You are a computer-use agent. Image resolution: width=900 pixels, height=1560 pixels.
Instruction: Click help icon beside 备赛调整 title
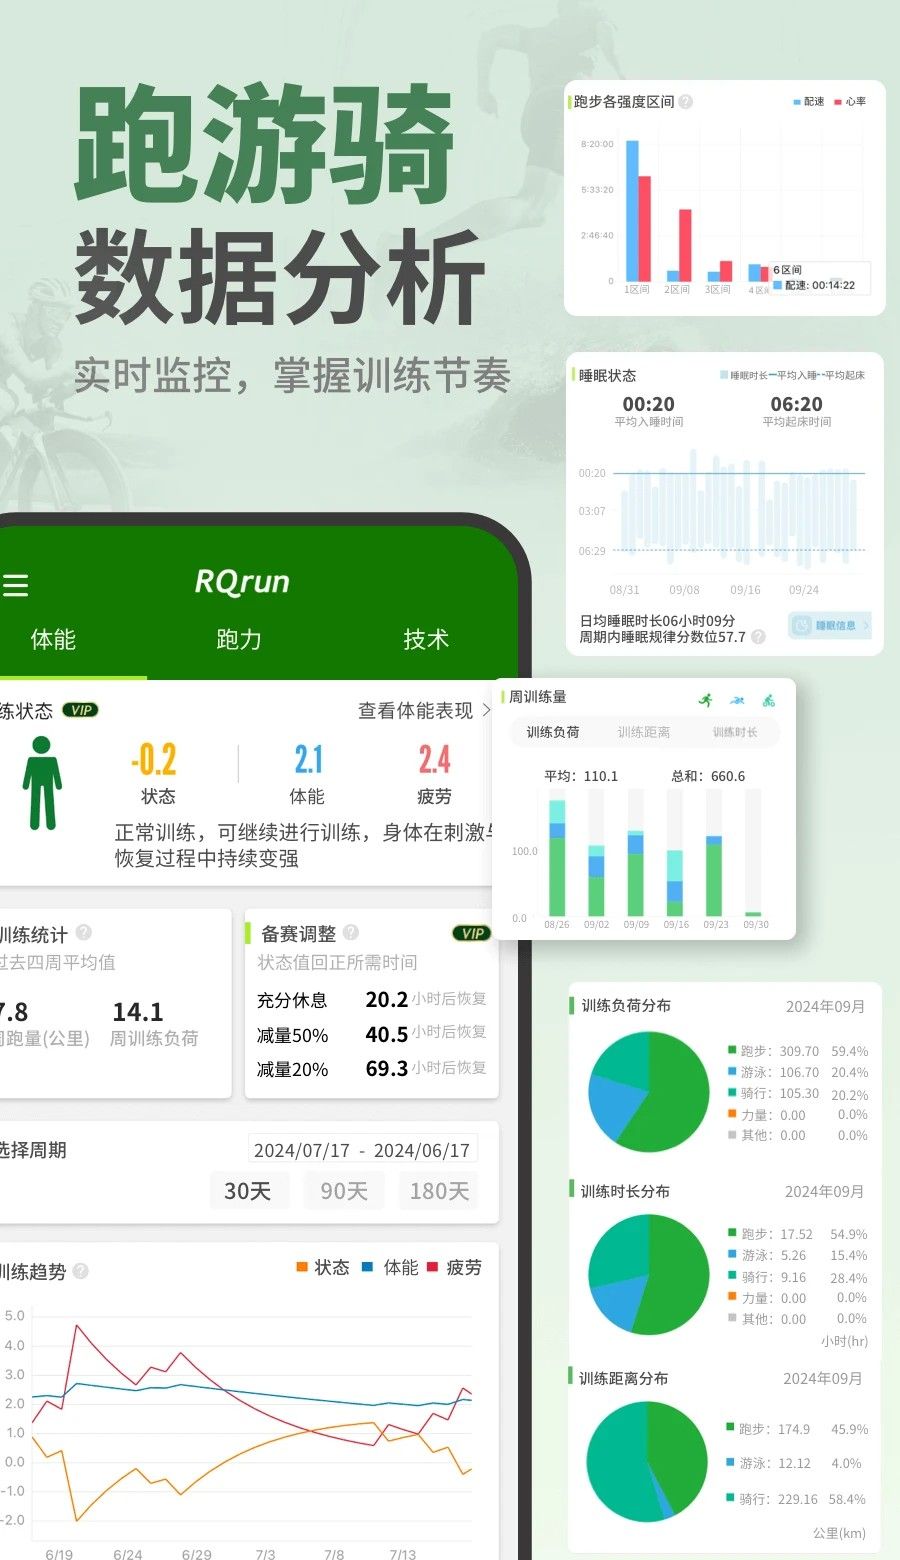pos(351,932)
